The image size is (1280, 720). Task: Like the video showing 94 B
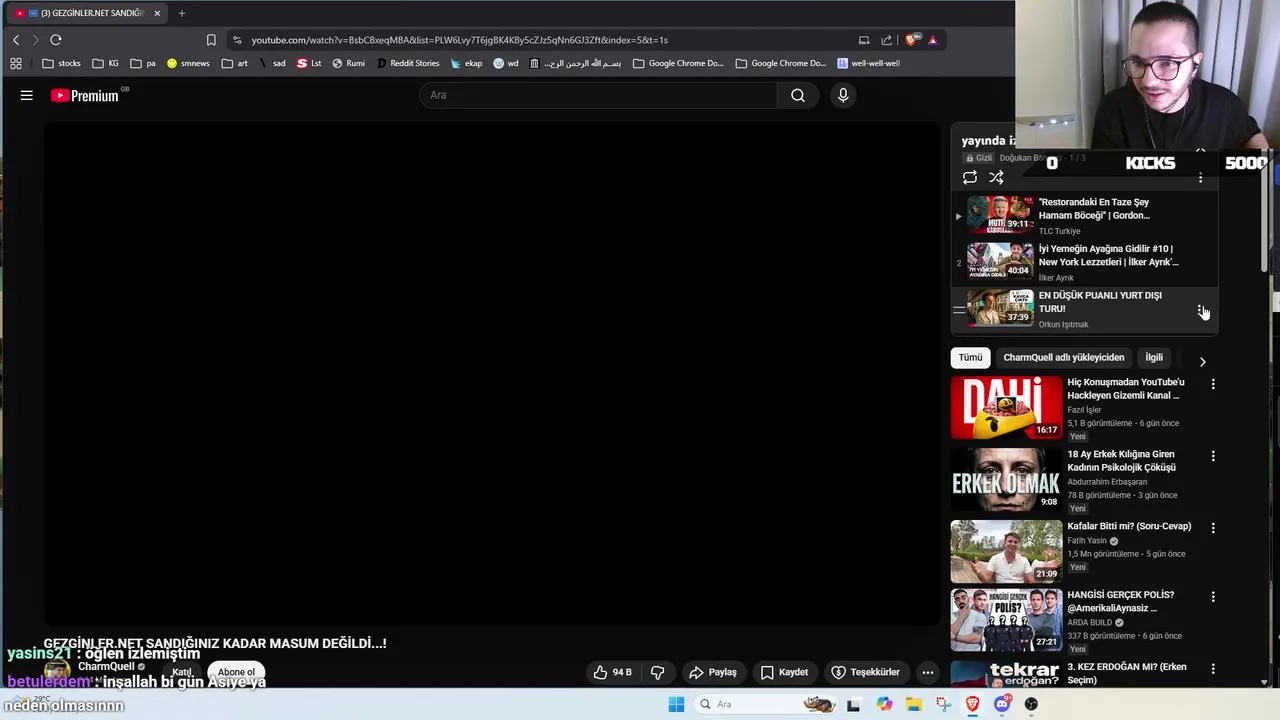tap(612, 672)
